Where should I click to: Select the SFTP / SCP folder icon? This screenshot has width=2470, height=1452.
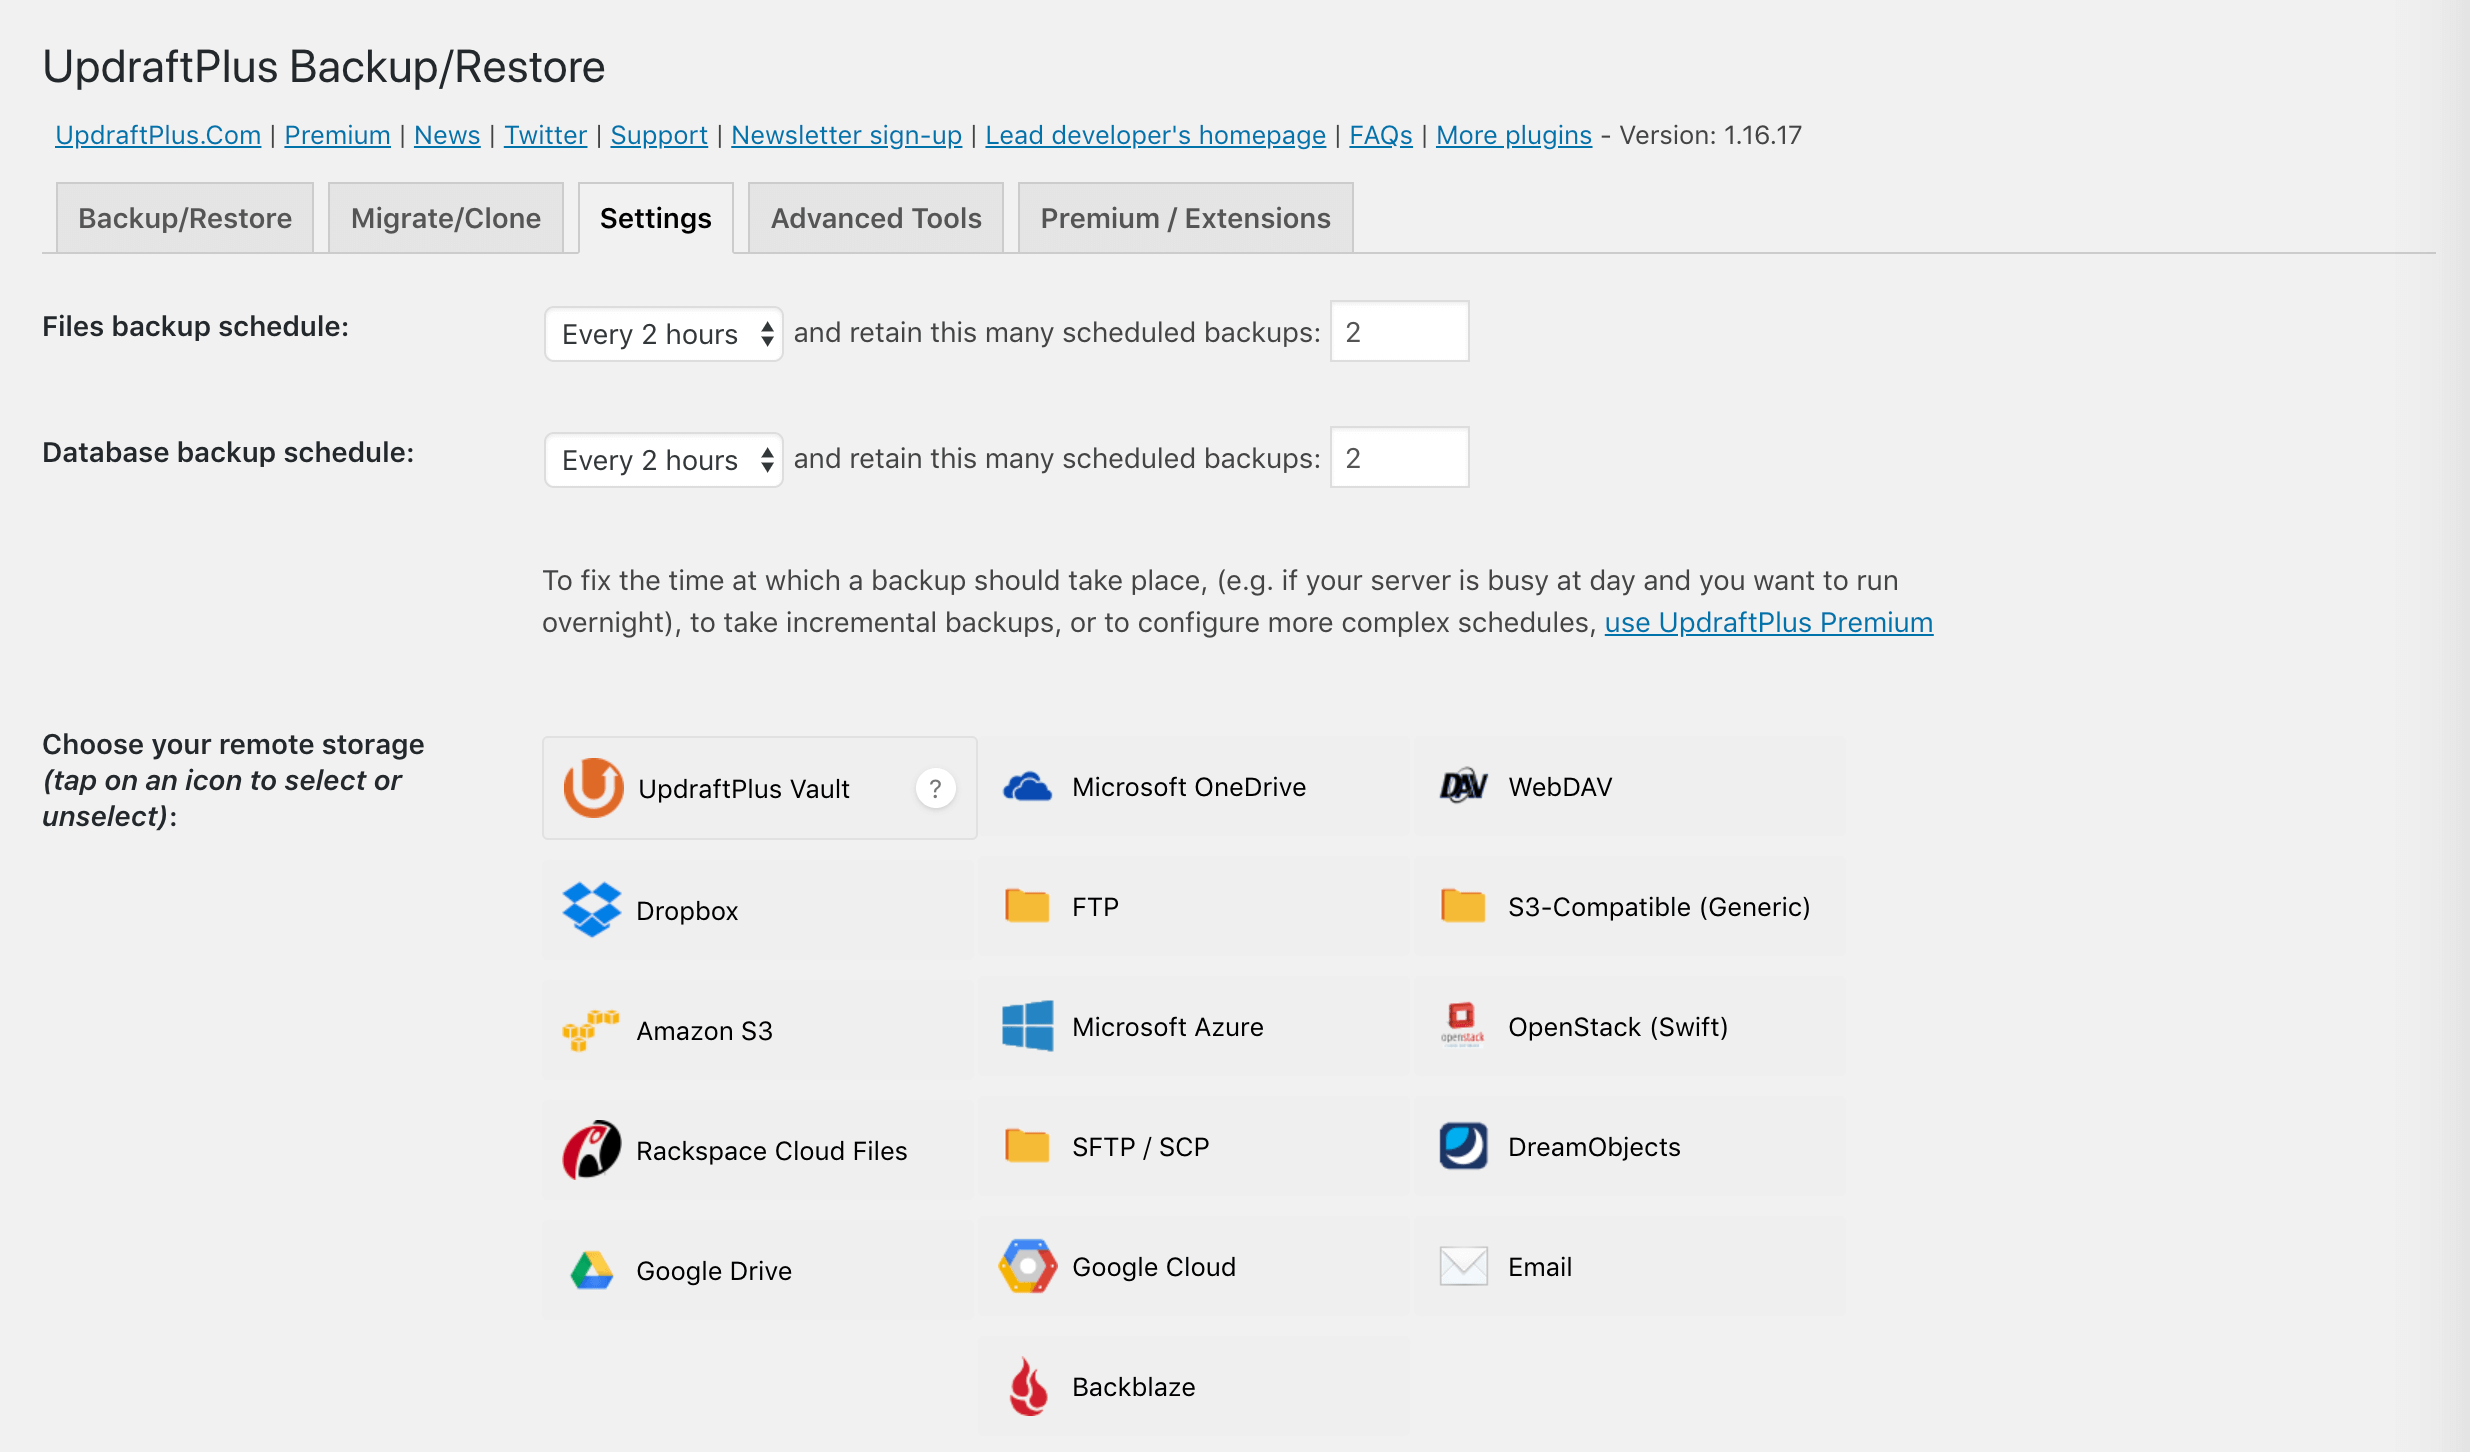[x=1027, y=1146]
